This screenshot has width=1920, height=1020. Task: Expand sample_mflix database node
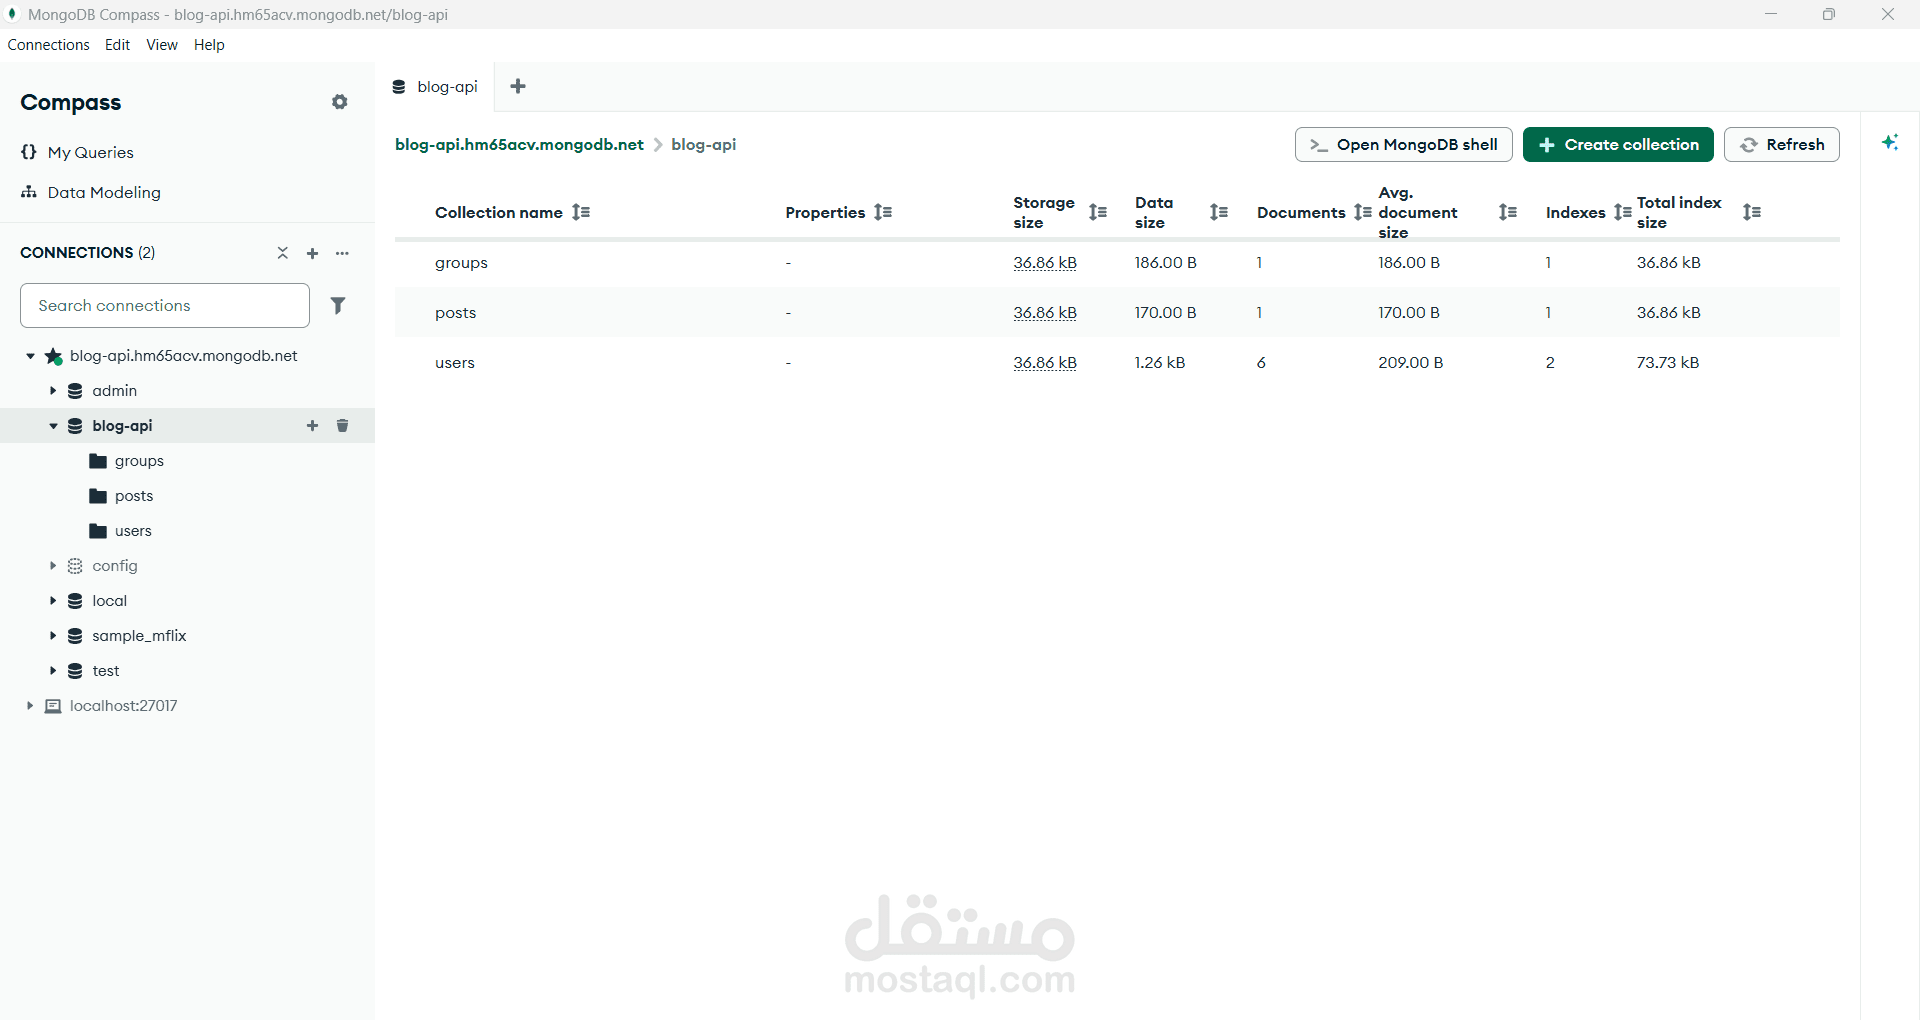pyautogui.click(x=53, y=636)
